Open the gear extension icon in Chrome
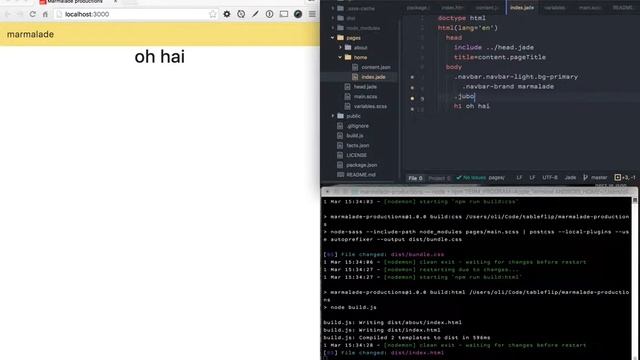 click(x=227, y=14)
